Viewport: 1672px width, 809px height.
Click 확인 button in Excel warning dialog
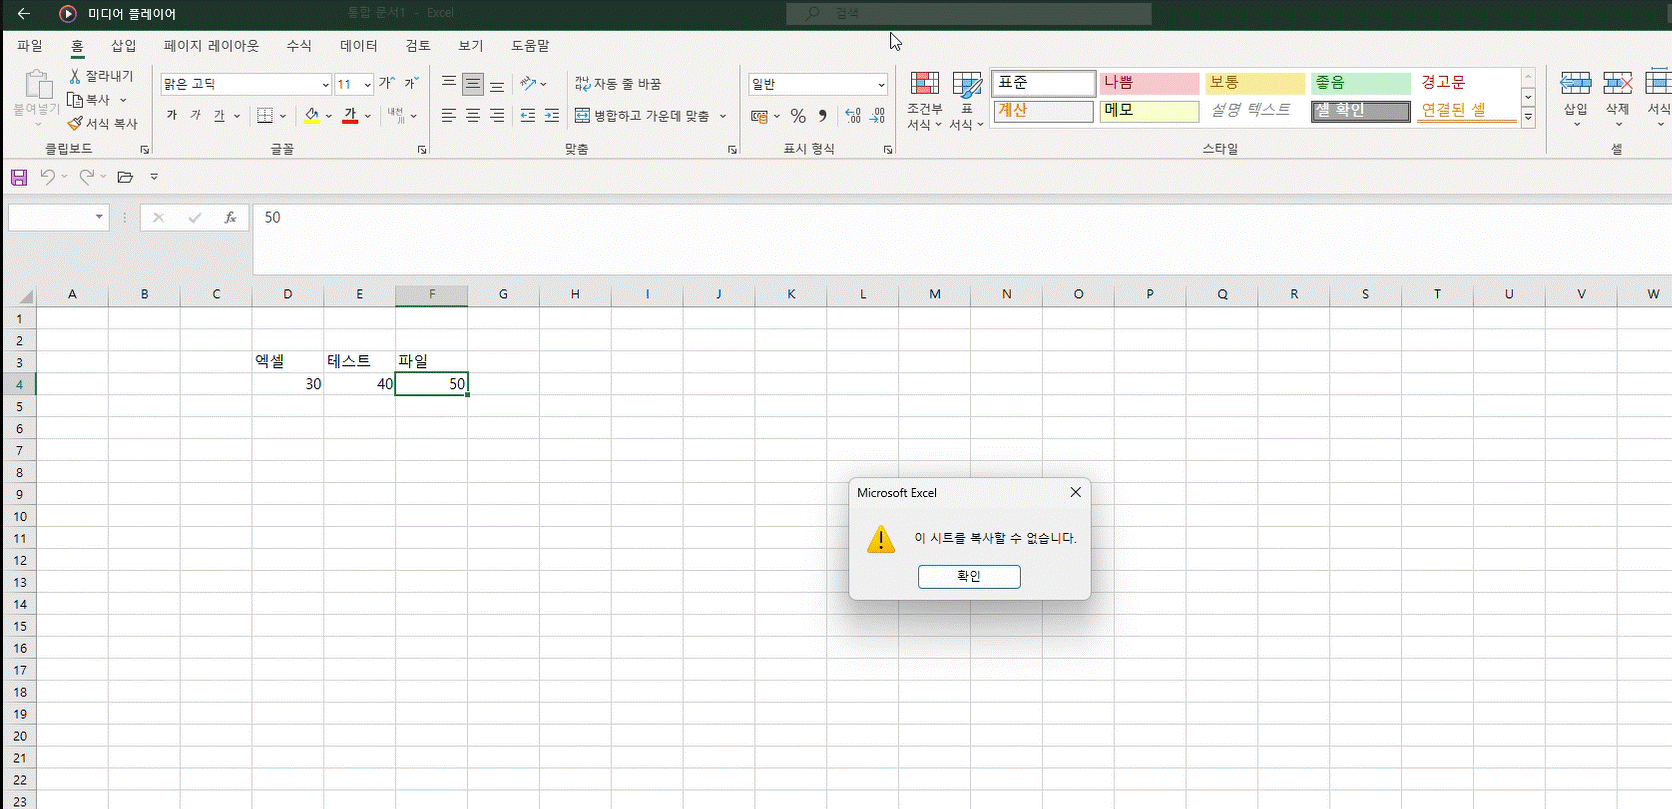(x=969, y=576)
